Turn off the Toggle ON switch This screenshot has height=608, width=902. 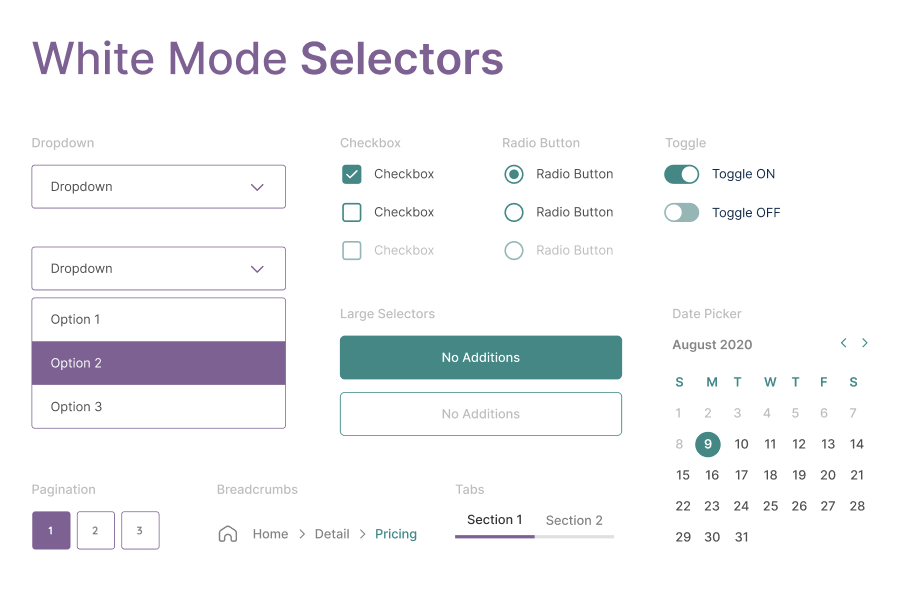click(682, 174)
